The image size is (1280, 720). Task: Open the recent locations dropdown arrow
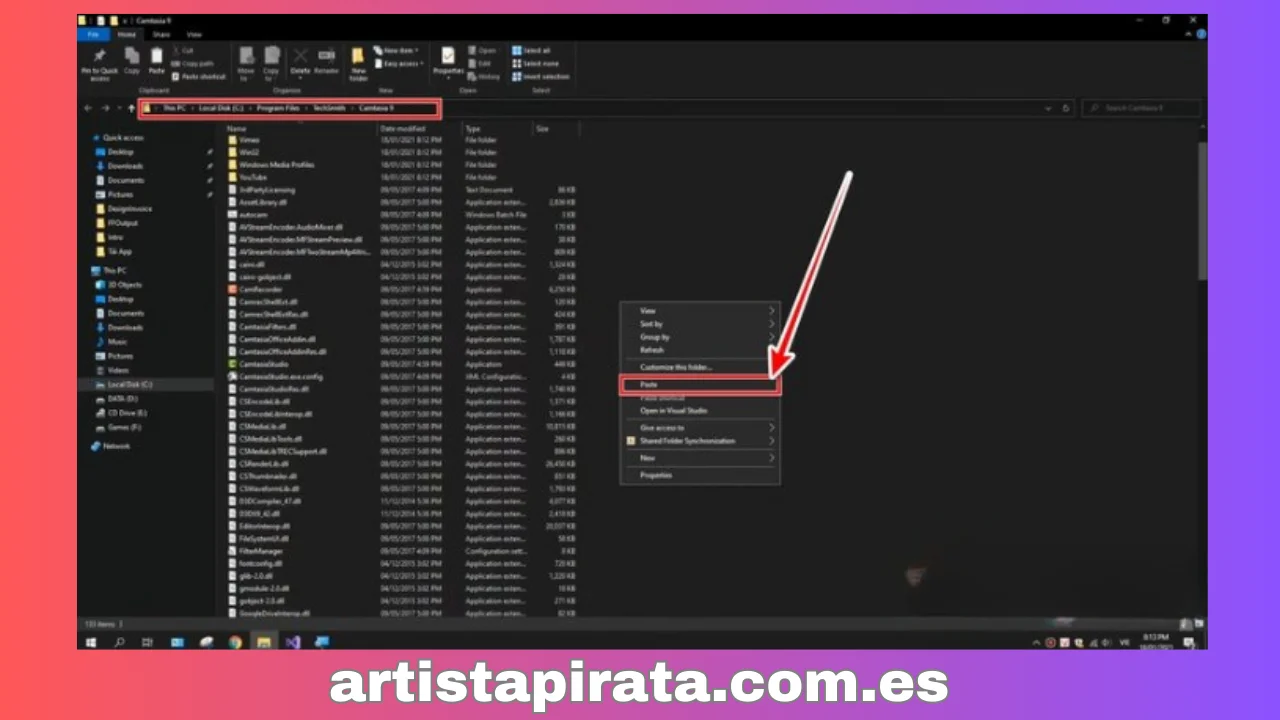(x=119, y=108)
